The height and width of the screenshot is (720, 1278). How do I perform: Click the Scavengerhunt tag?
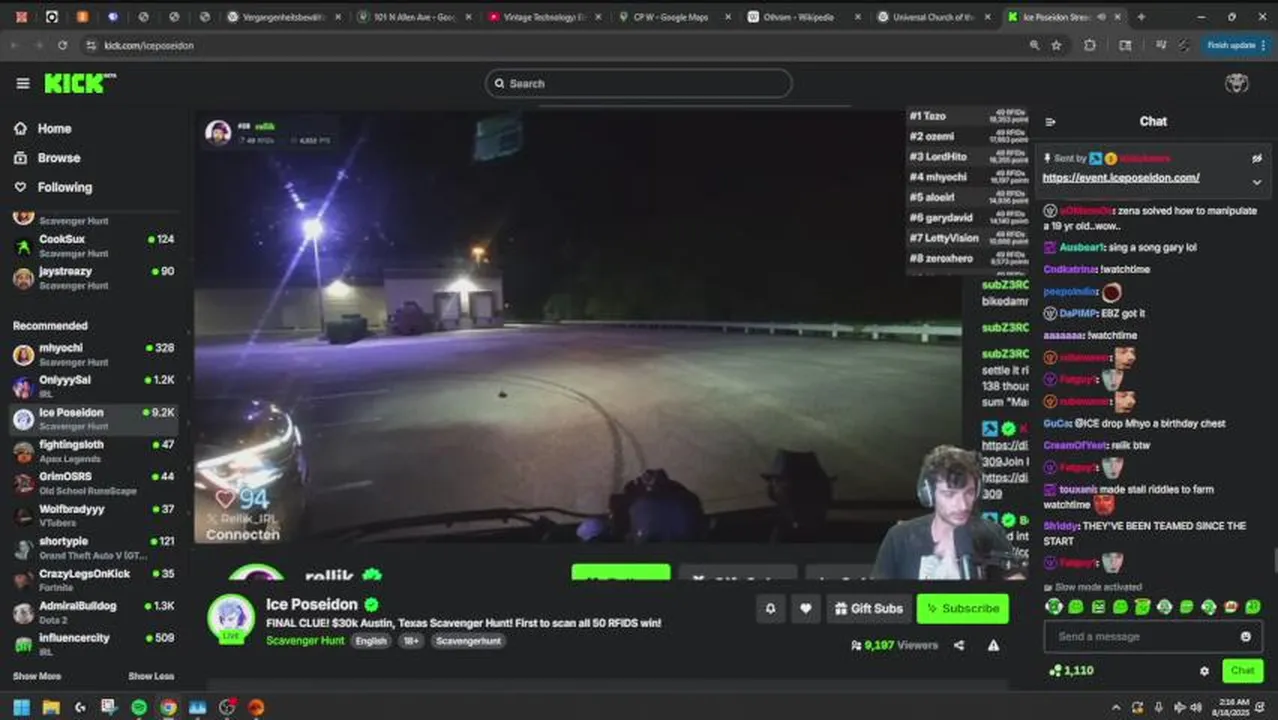pyautogui.click(x=469, y=641)
